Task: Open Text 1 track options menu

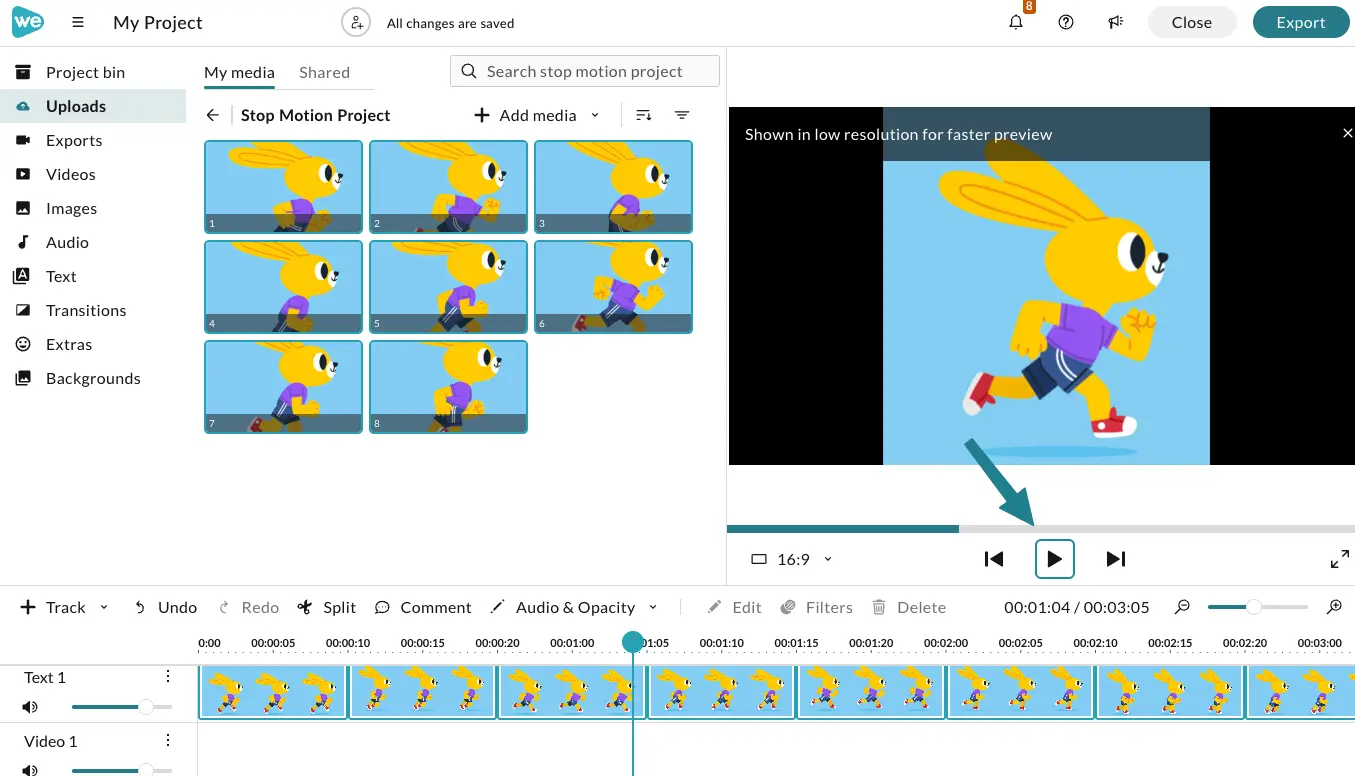Action: pyautogui.click(x=168, y=677)
